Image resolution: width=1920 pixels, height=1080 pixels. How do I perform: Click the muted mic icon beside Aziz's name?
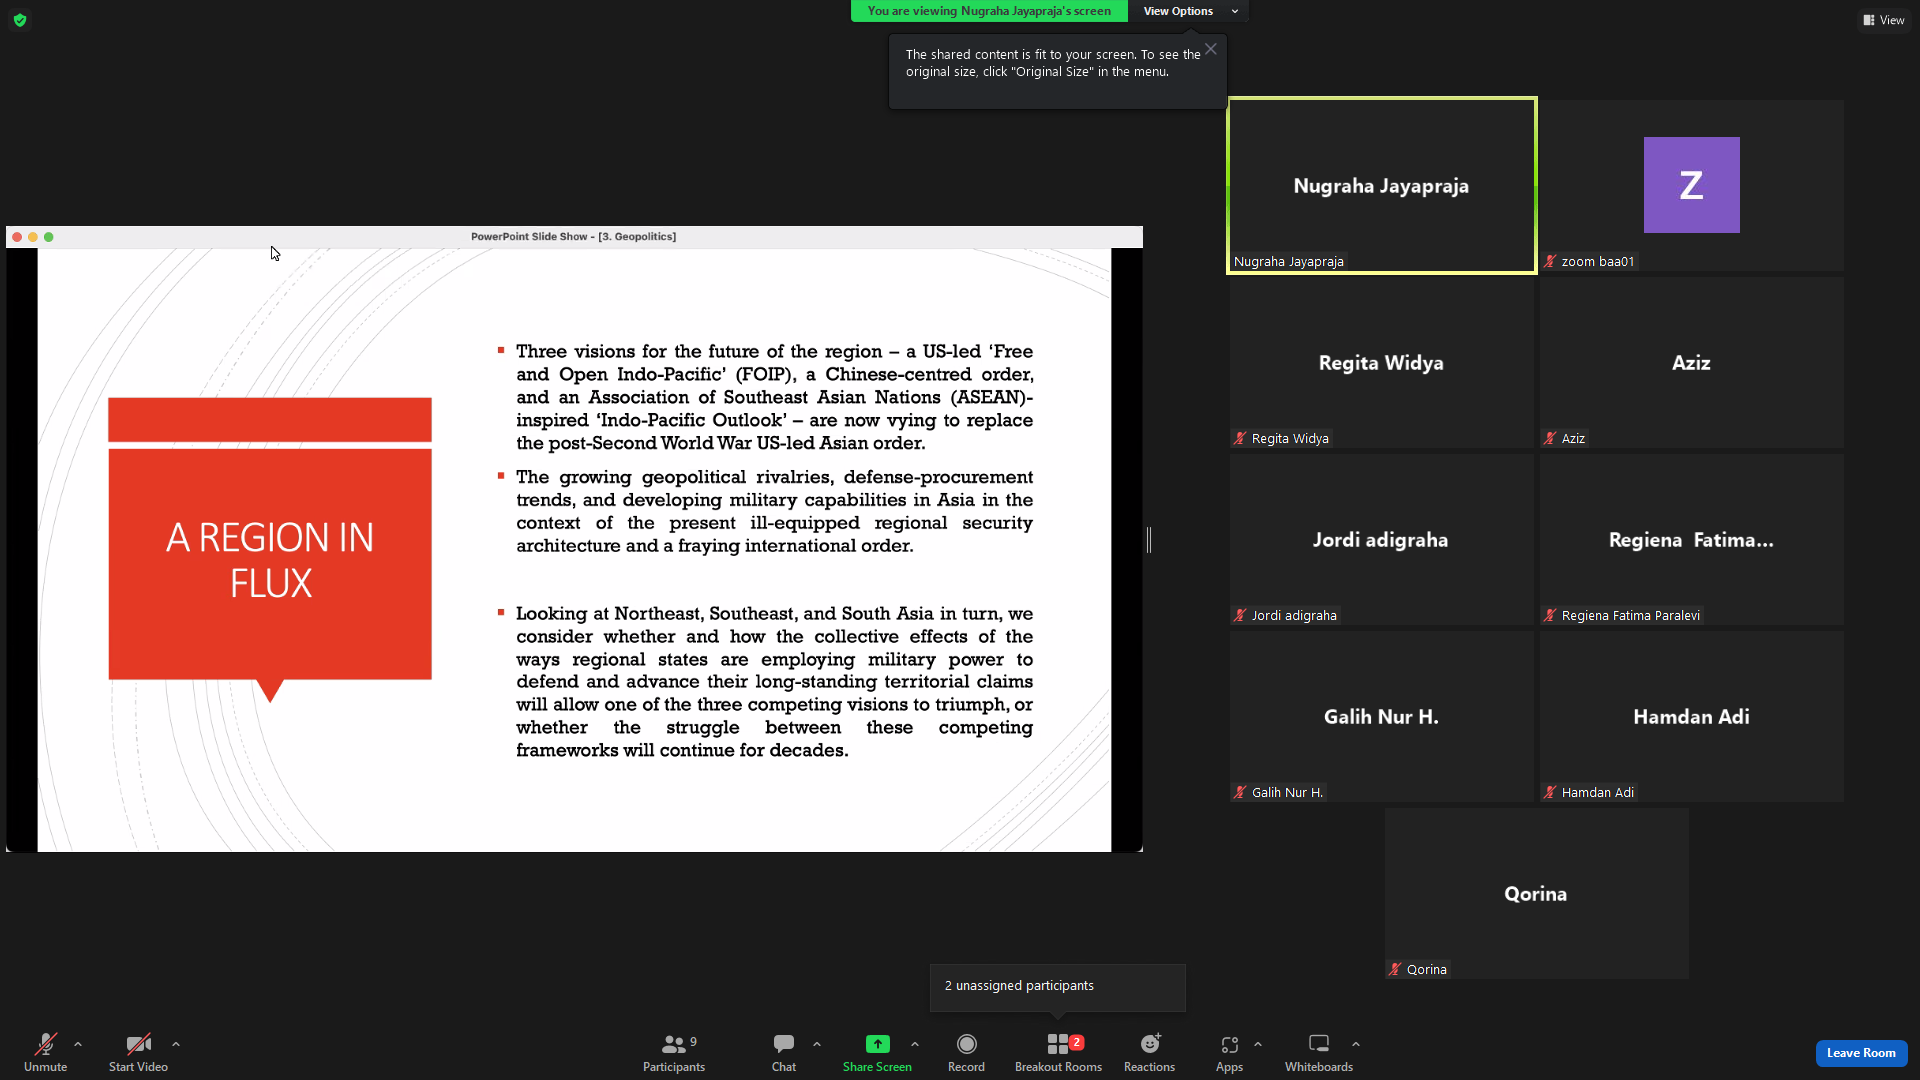tap(1550, 438)
